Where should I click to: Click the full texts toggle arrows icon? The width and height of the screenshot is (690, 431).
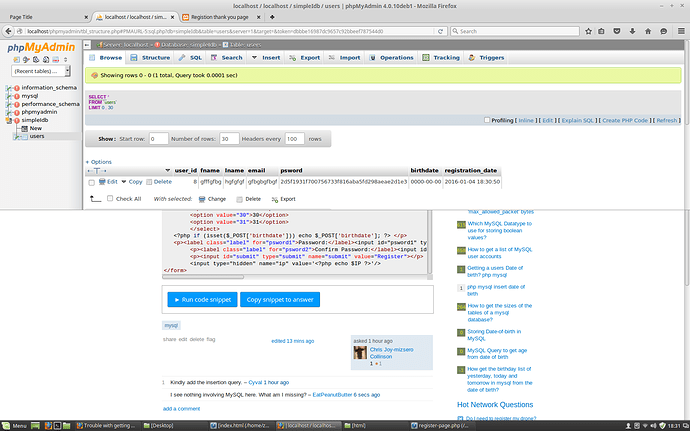(x=97, y=170)
